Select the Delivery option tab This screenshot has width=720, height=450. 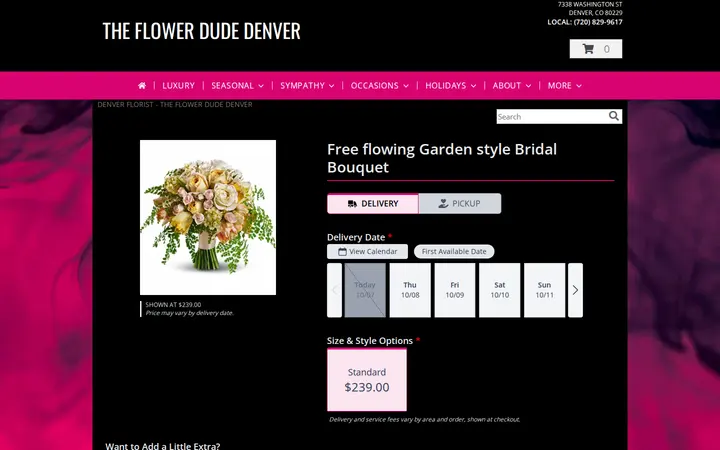(373, 204)
